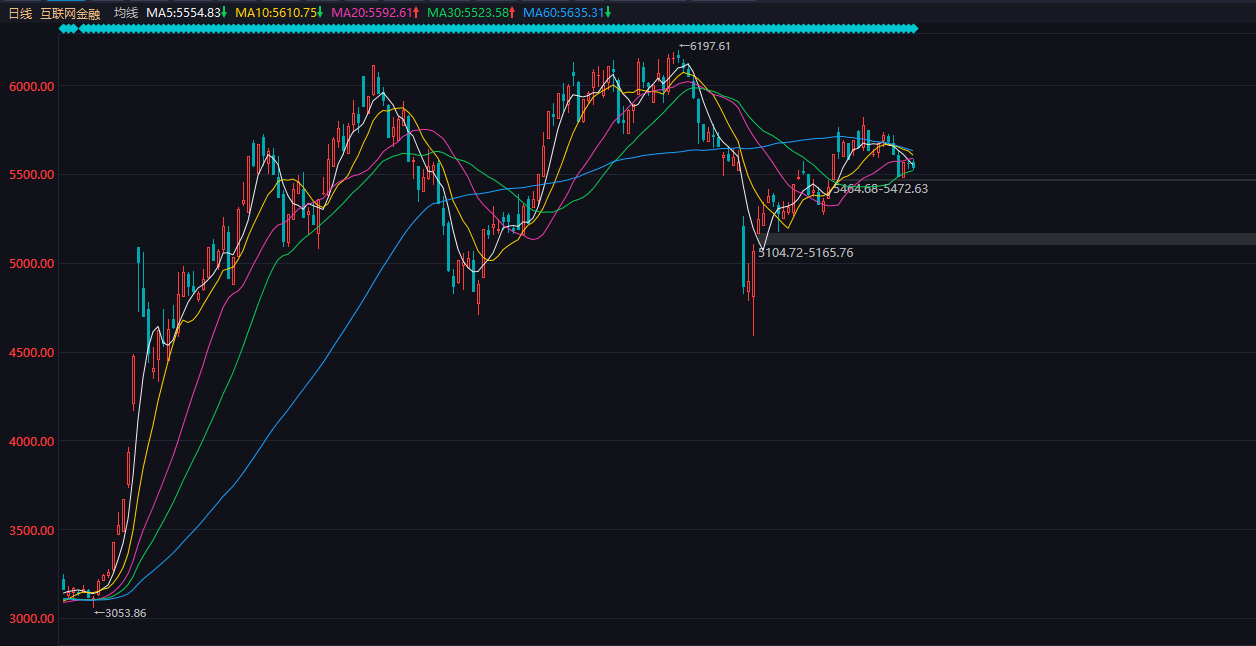Click the 5104.72-5165.76 gap label
This screenshot has width=1256, height=646.
806,253
